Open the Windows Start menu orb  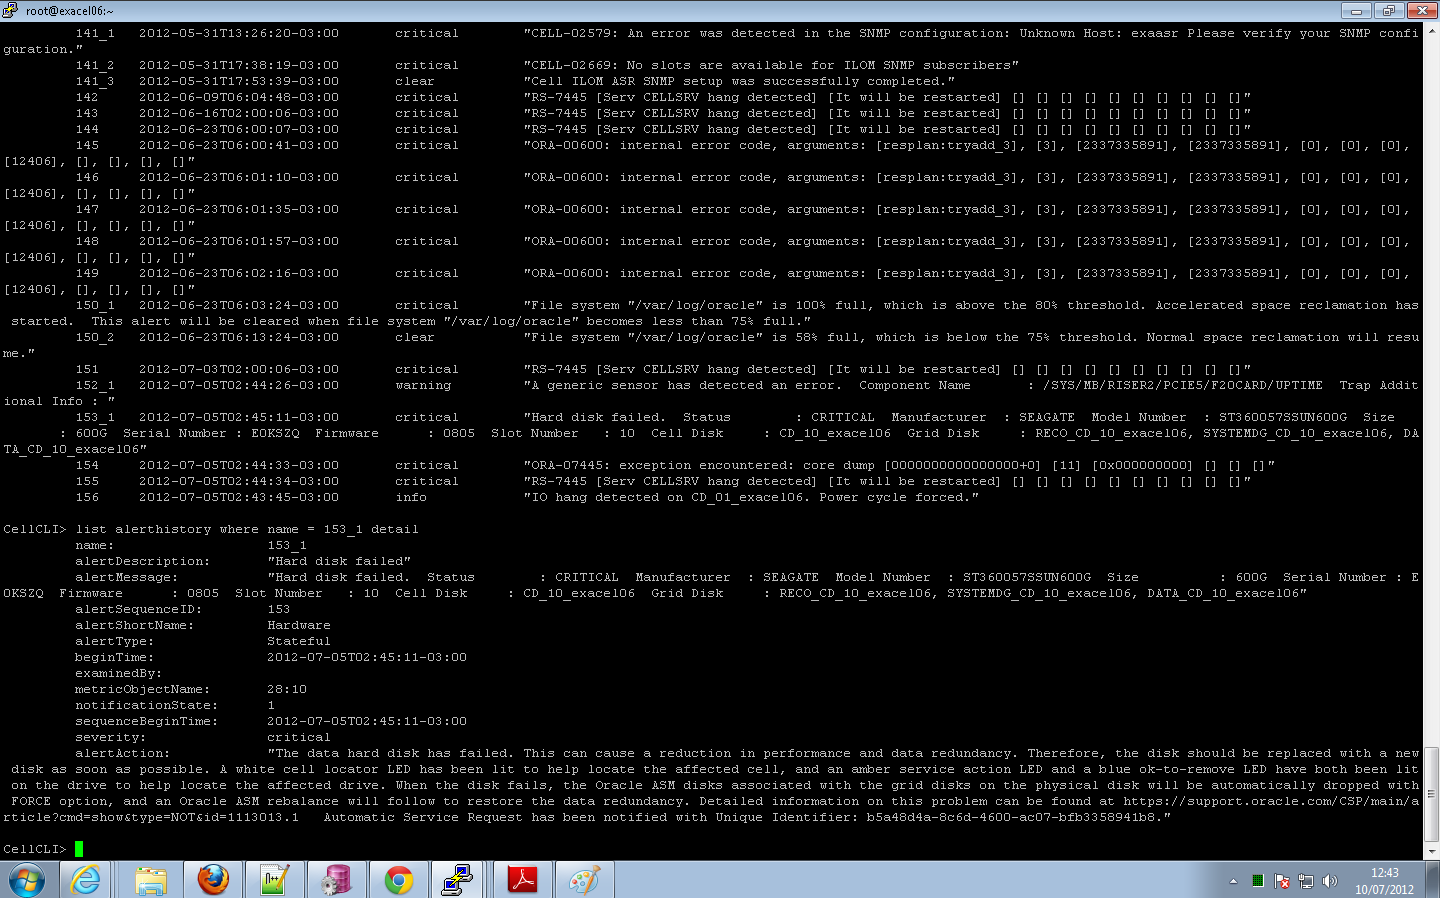27,880
